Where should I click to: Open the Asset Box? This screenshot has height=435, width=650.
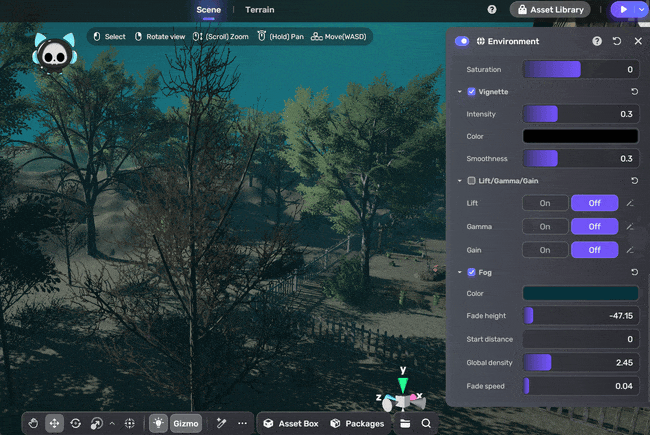[290, 423]
